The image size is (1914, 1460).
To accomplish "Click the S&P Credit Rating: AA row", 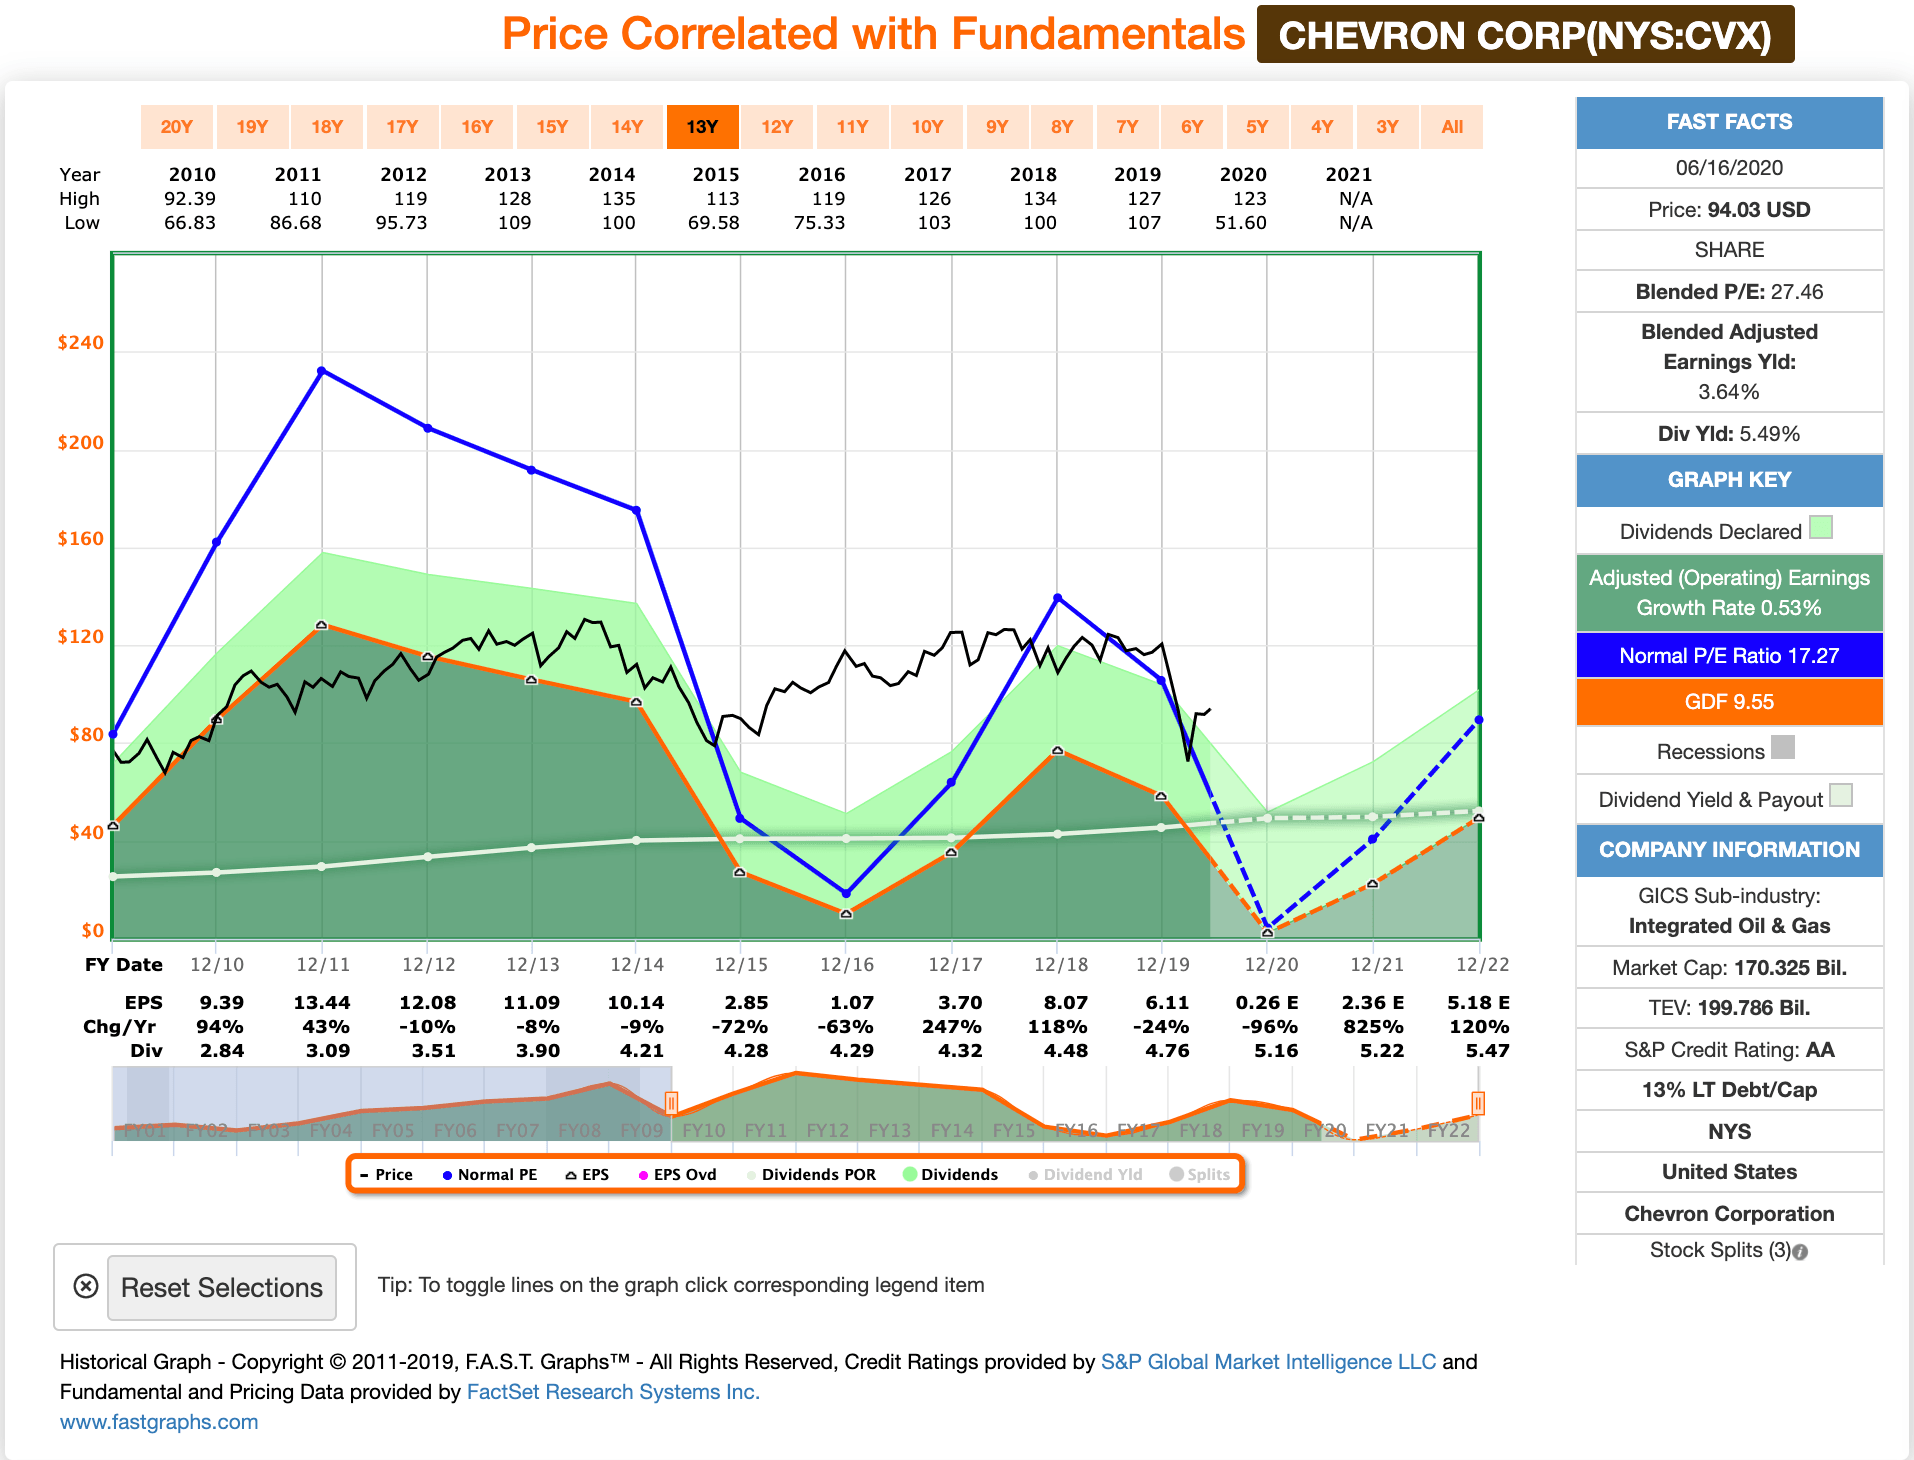I will click(x=1729, y=1050).
